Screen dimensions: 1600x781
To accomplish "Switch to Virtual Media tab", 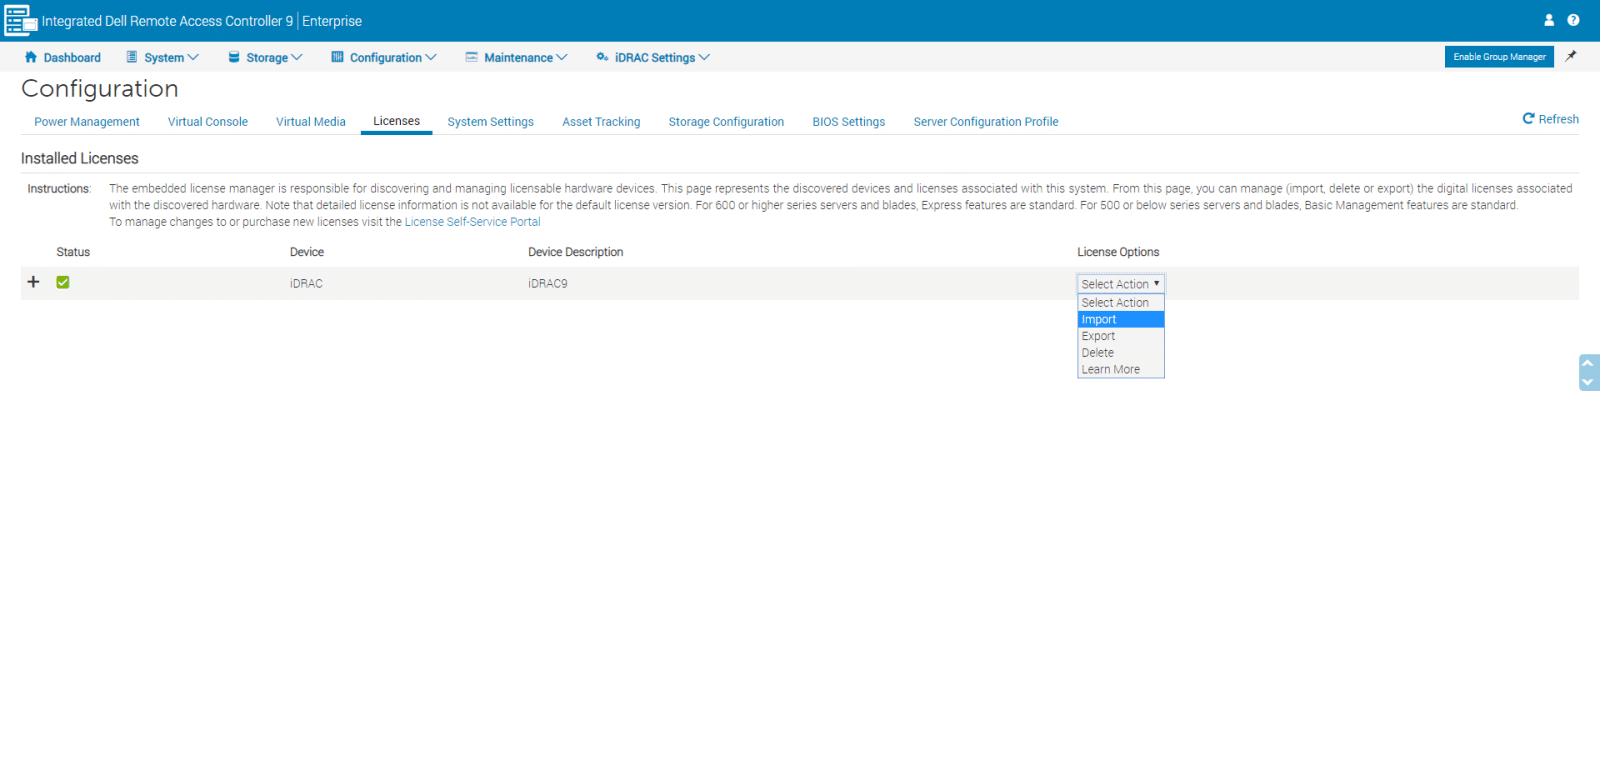I will coord(311,122).
